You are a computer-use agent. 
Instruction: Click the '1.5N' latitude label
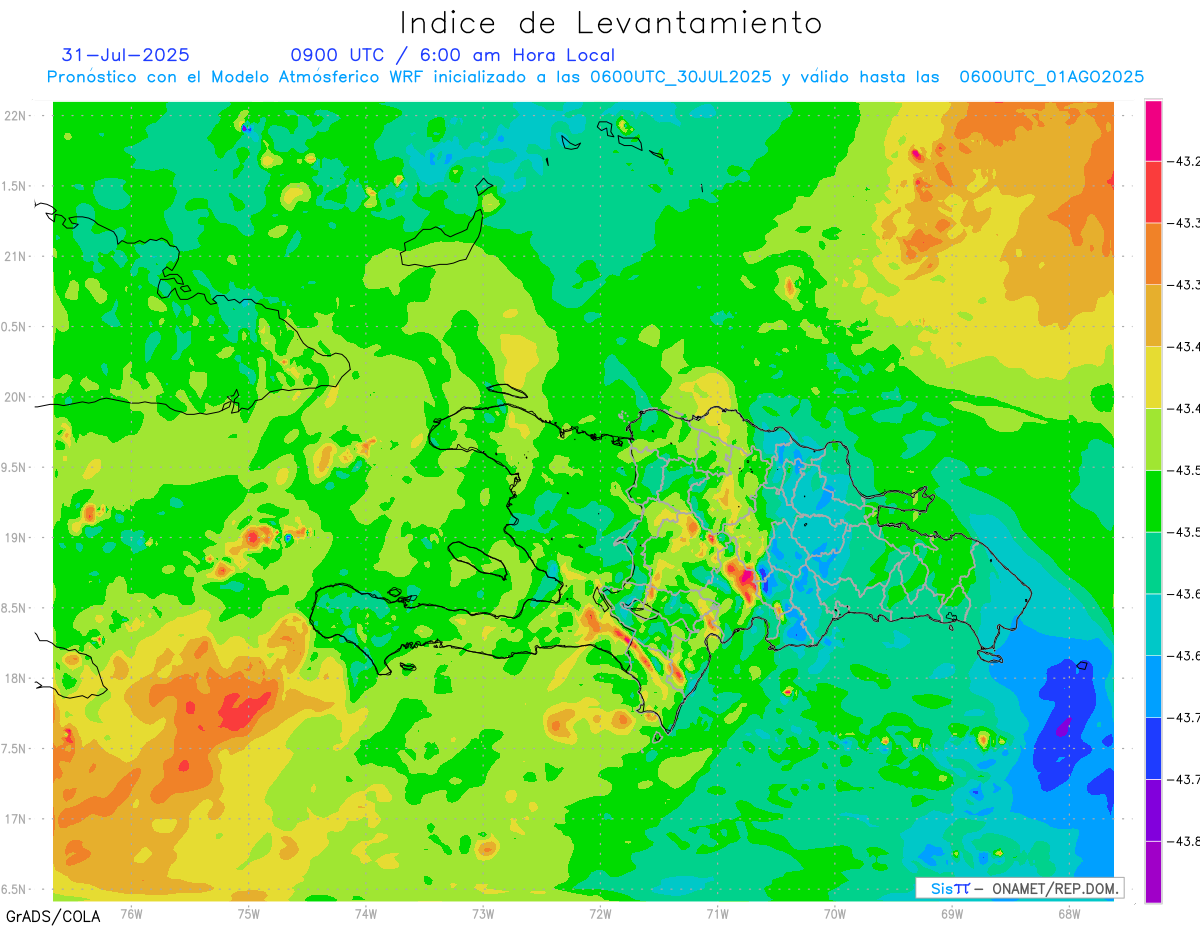[x=15, y=186]
